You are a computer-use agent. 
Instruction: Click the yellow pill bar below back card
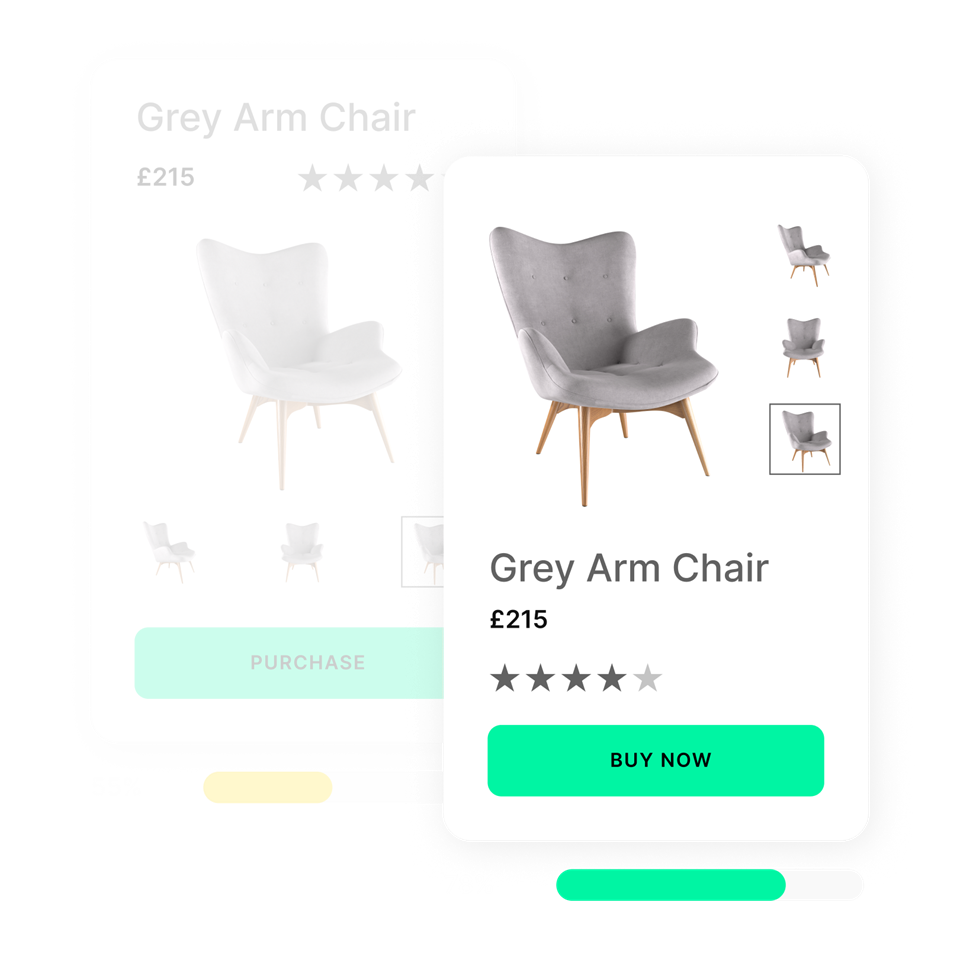[x=268, y=787]
